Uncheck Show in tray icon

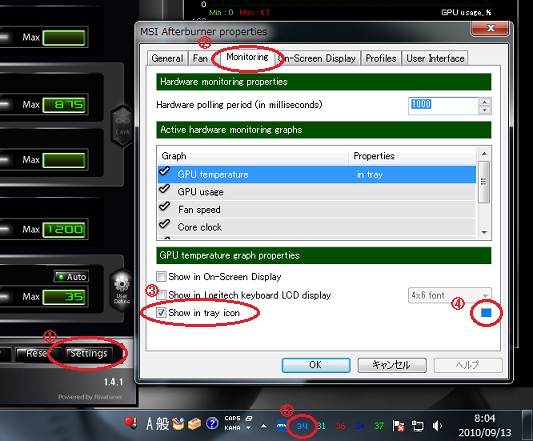click(x=161, y=312)
